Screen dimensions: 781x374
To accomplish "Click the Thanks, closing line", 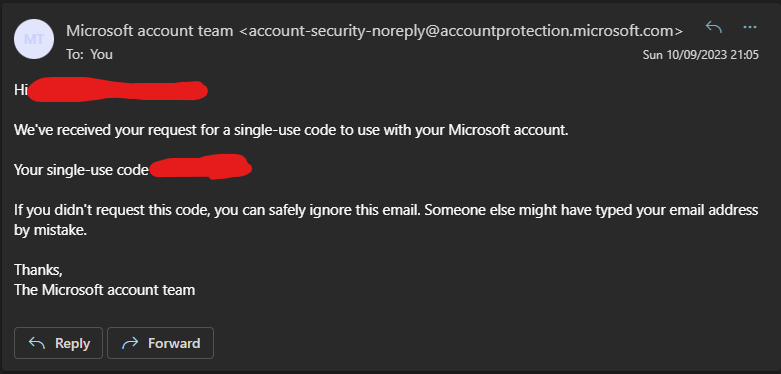I will point(38,269).
